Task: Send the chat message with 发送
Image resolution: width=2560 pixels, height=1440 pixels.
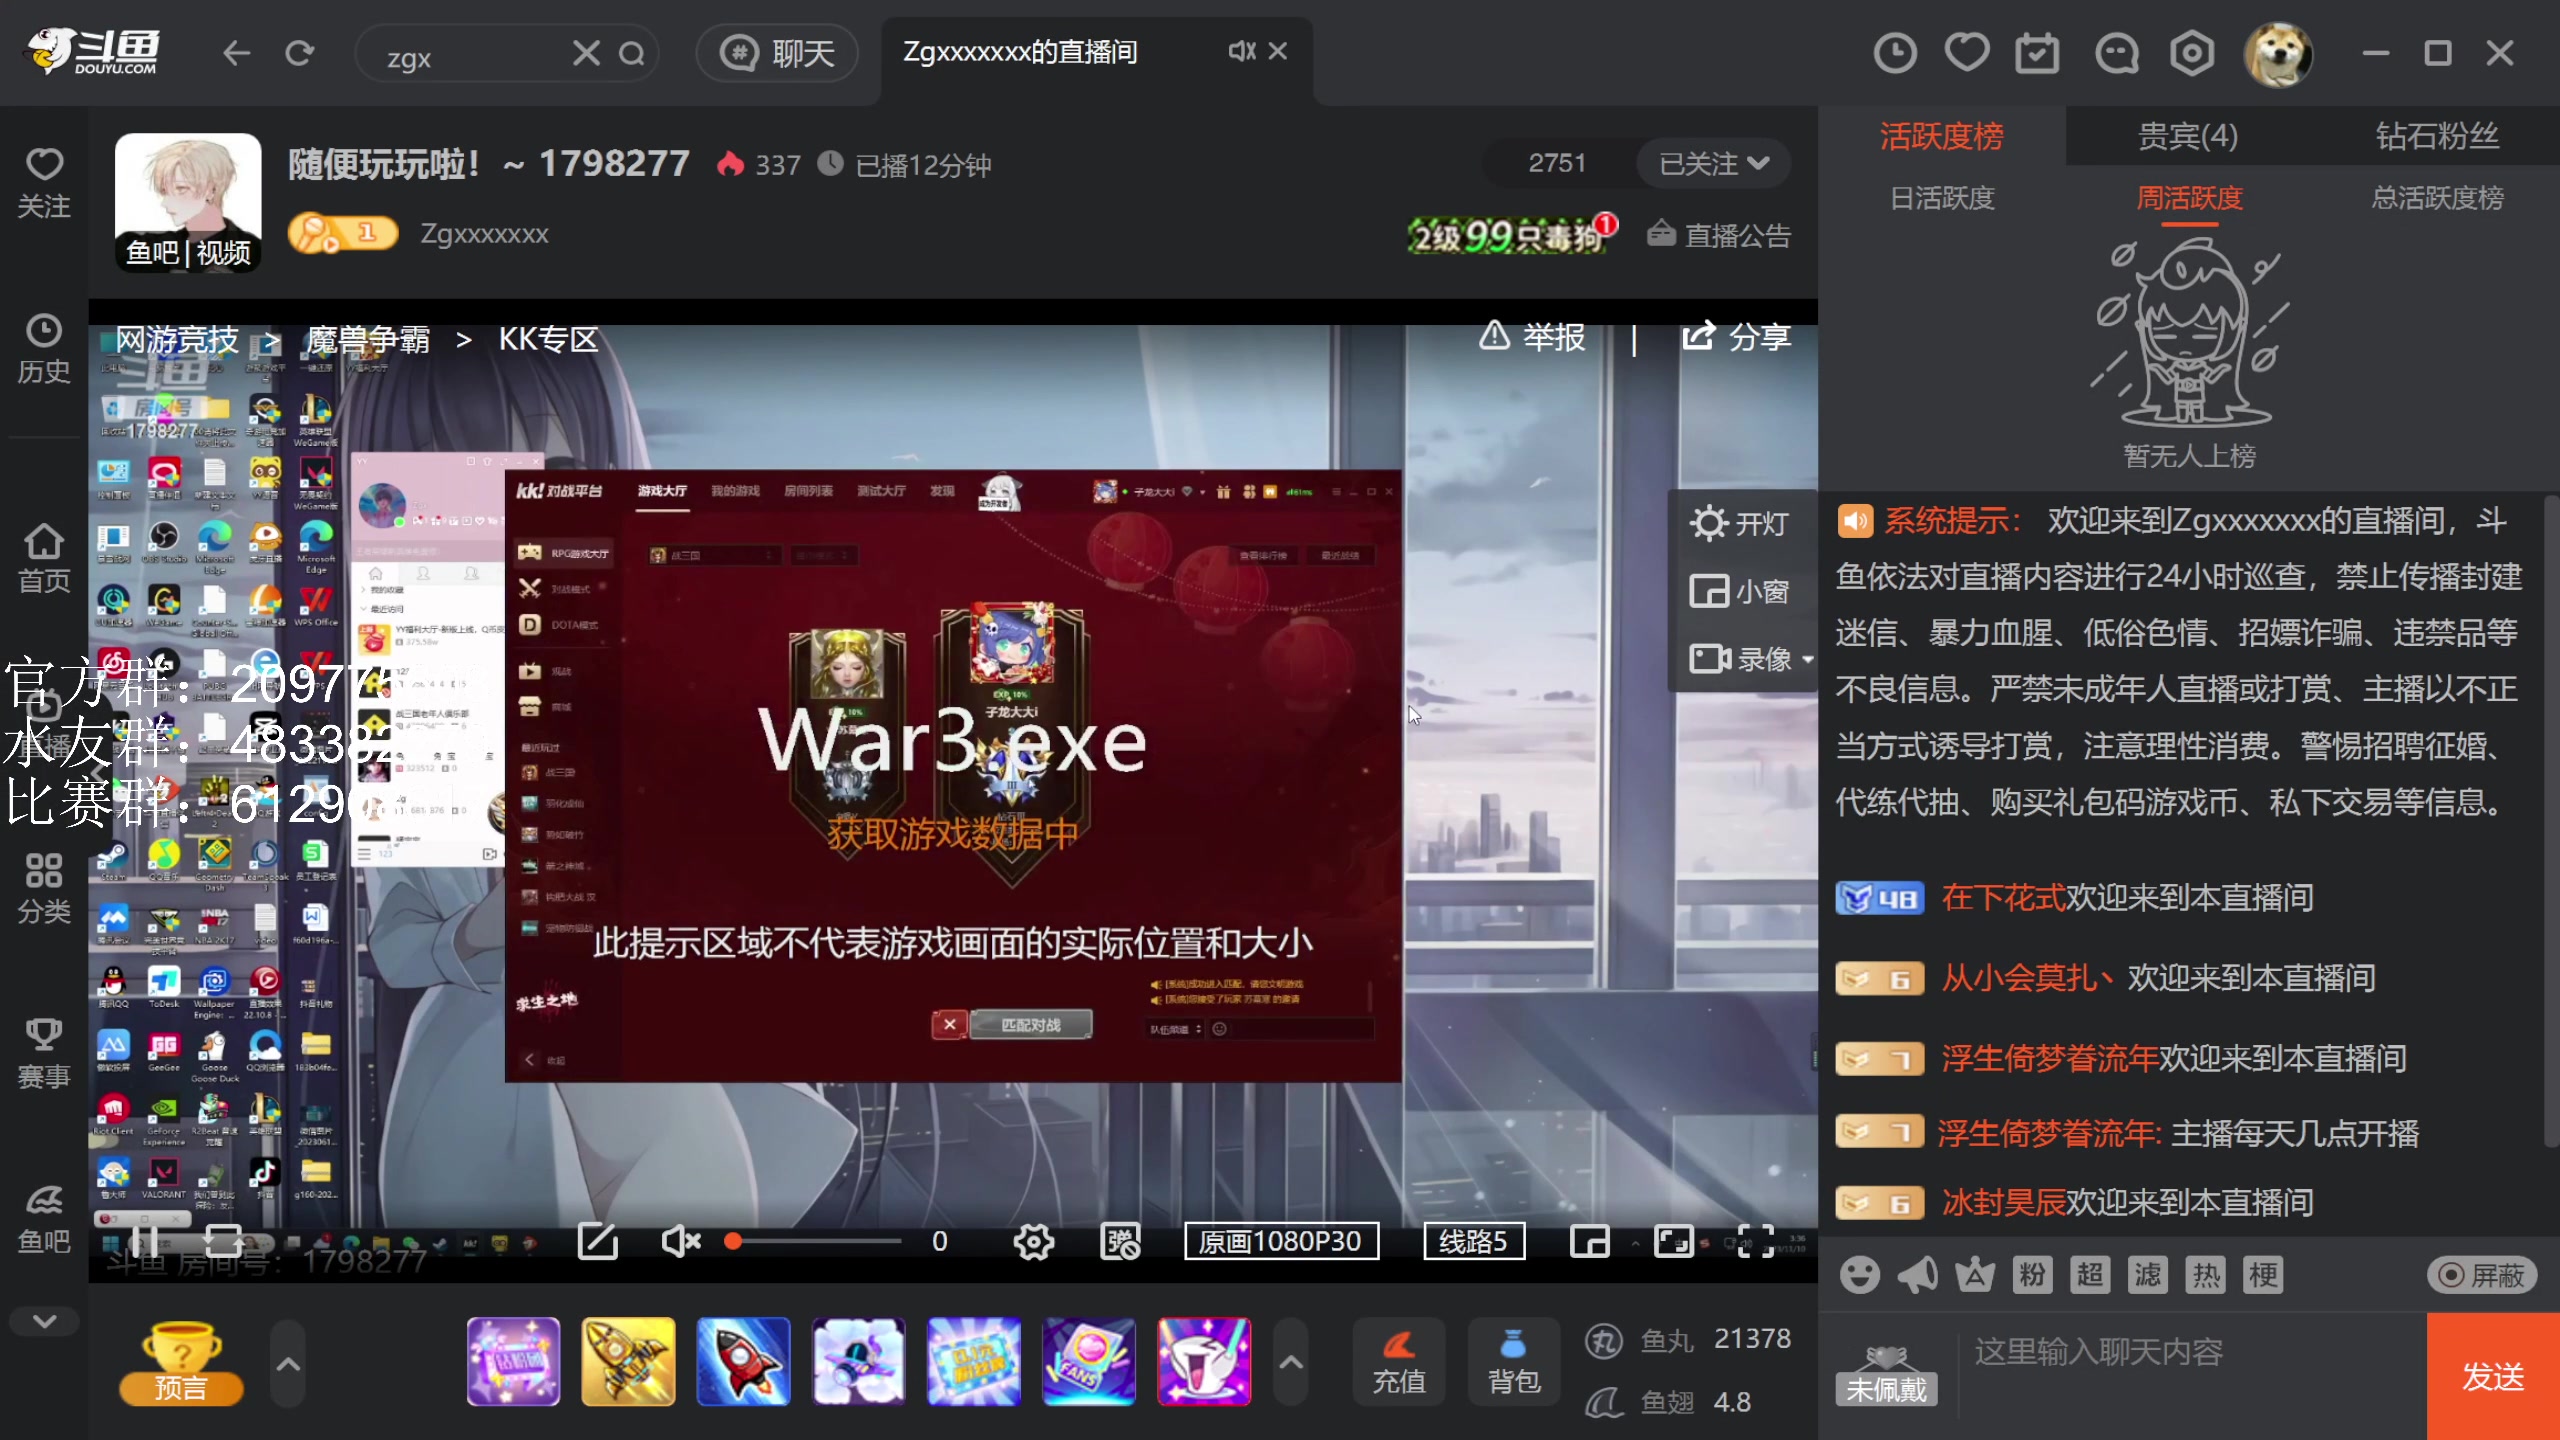Action: pyautogui.click(x=2492, y=1377)
